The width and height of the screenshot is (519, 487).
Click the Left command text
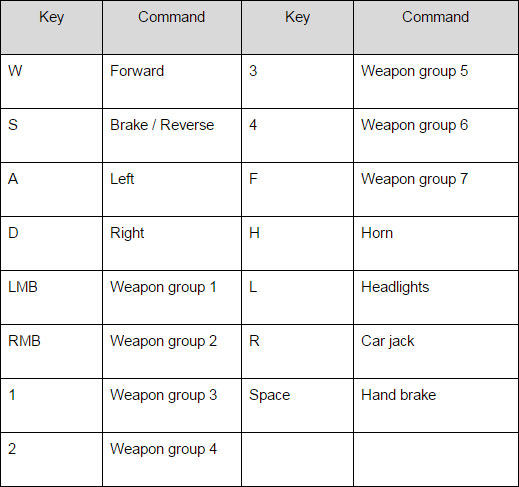point(122,179)
